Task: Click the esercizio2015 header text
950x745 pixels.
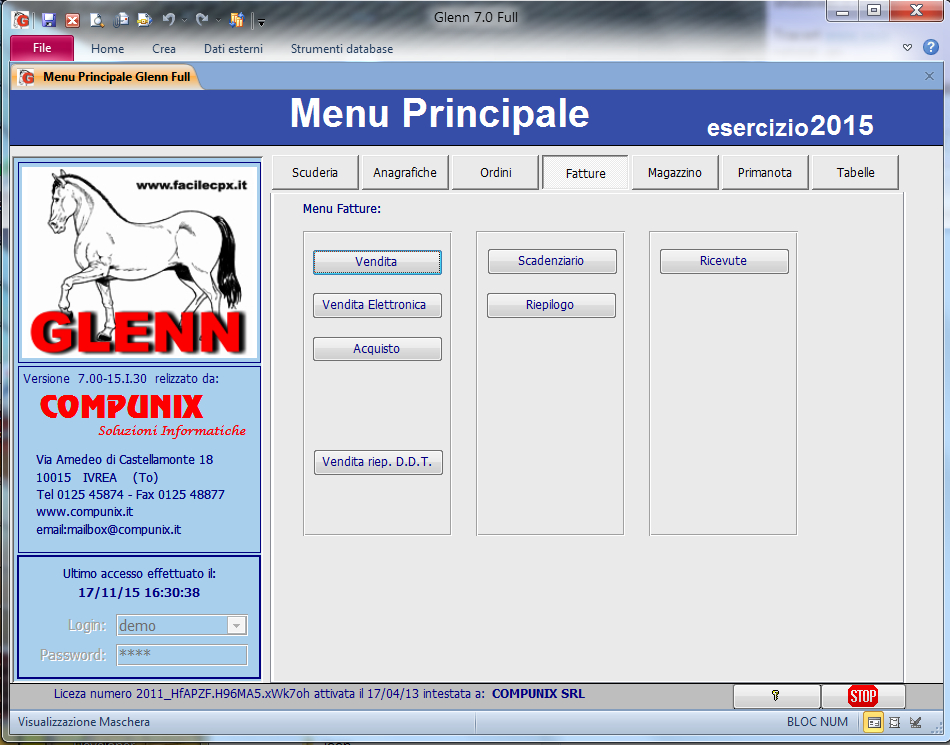Action: point(790,126)
